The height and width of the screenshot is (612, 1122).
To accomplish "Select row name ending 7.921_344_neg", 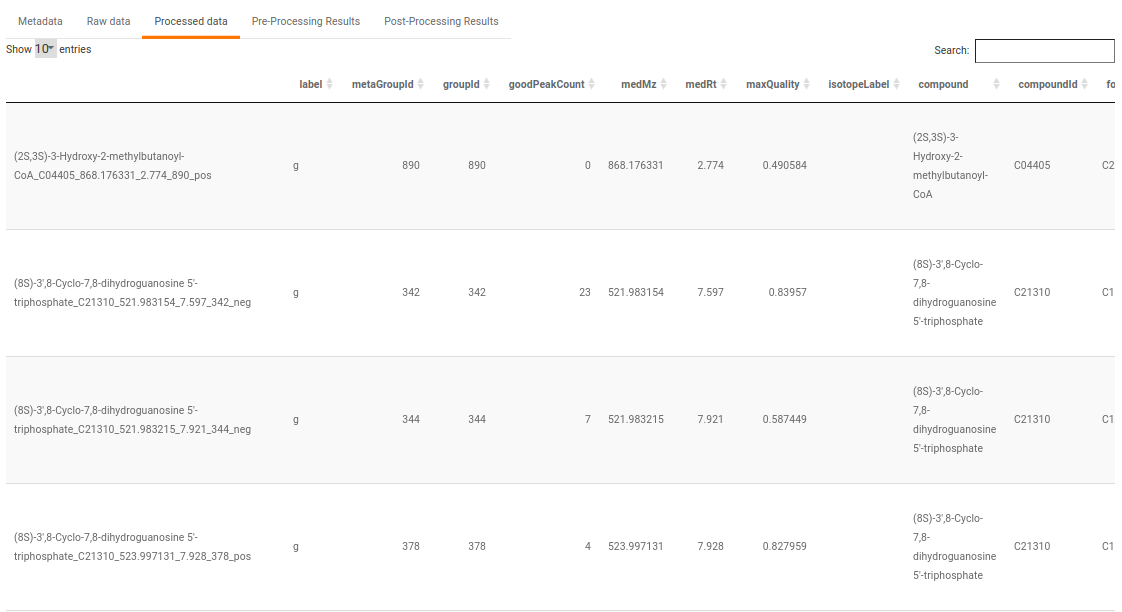I will [132, 419].
